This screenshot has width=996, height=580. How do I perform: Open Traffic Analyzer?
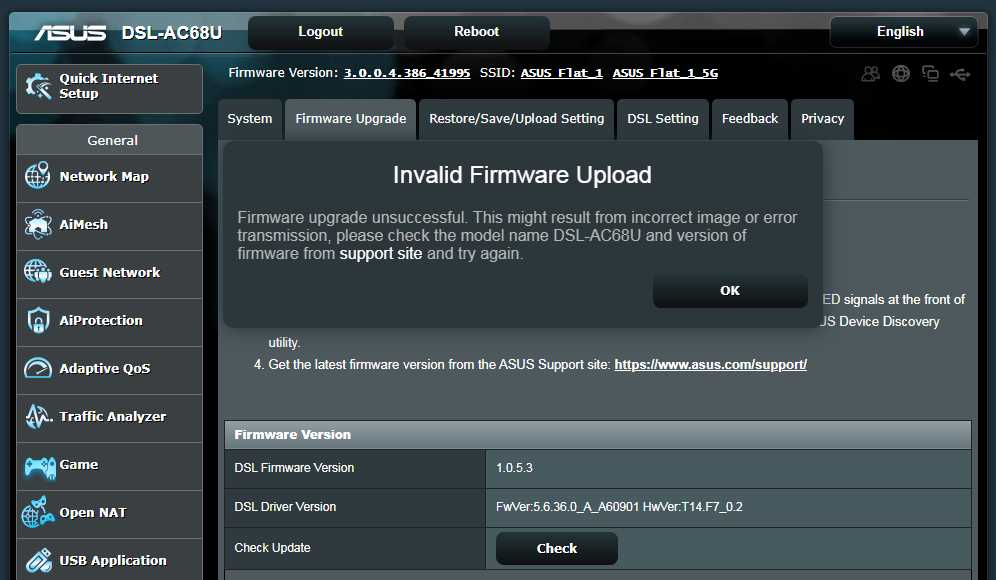[109, 418]
